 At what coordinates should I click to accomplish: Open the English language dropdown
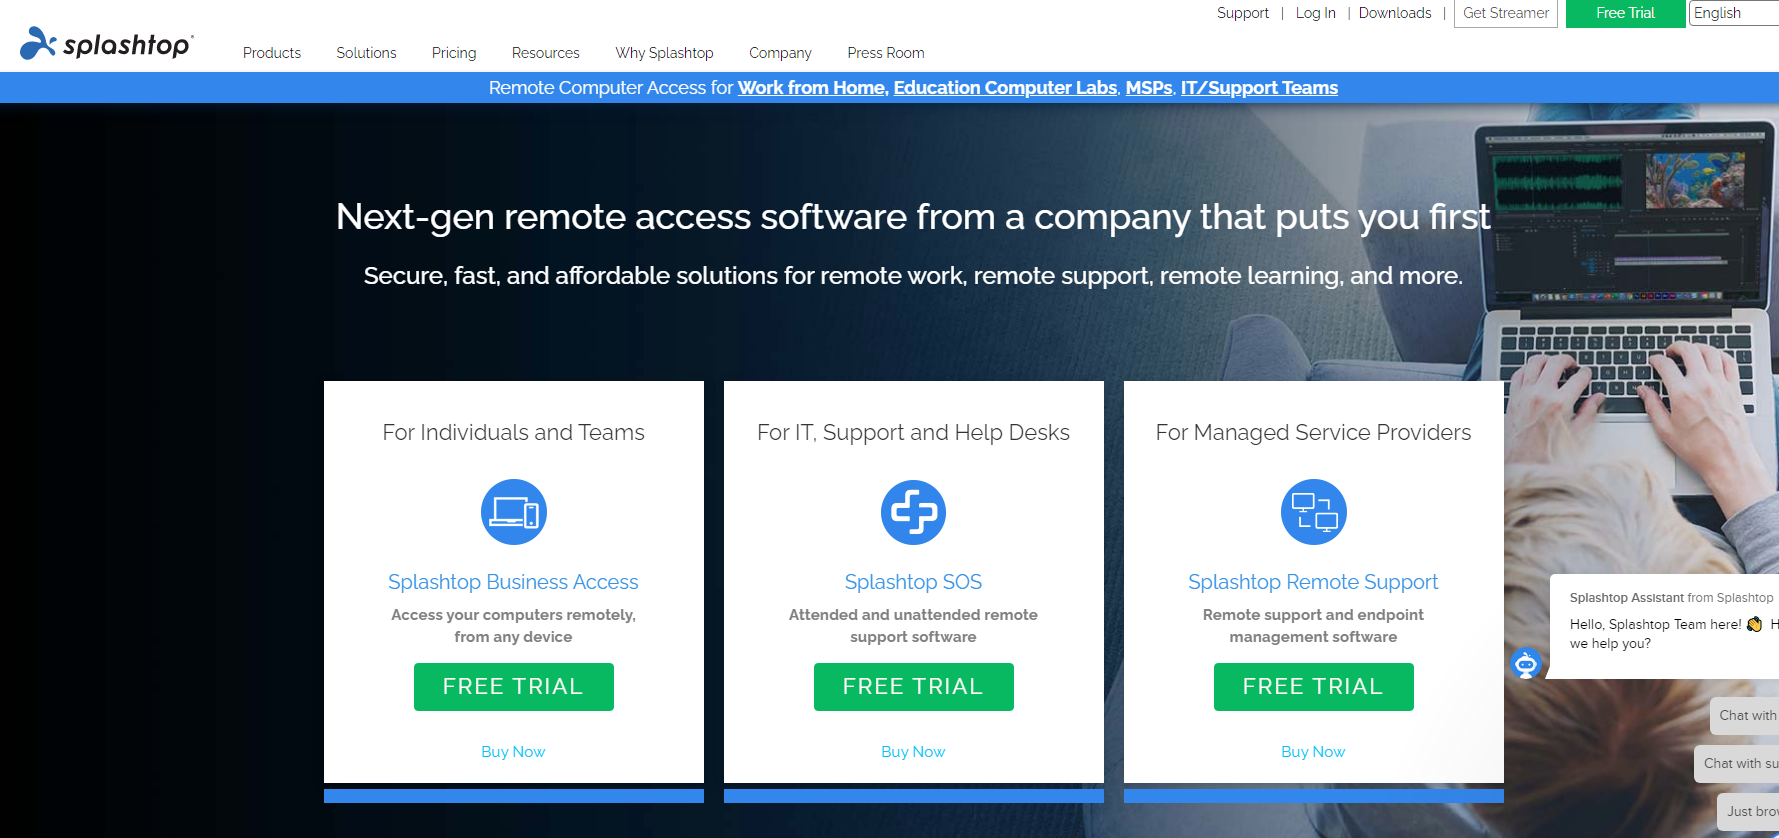[1734, 13]
